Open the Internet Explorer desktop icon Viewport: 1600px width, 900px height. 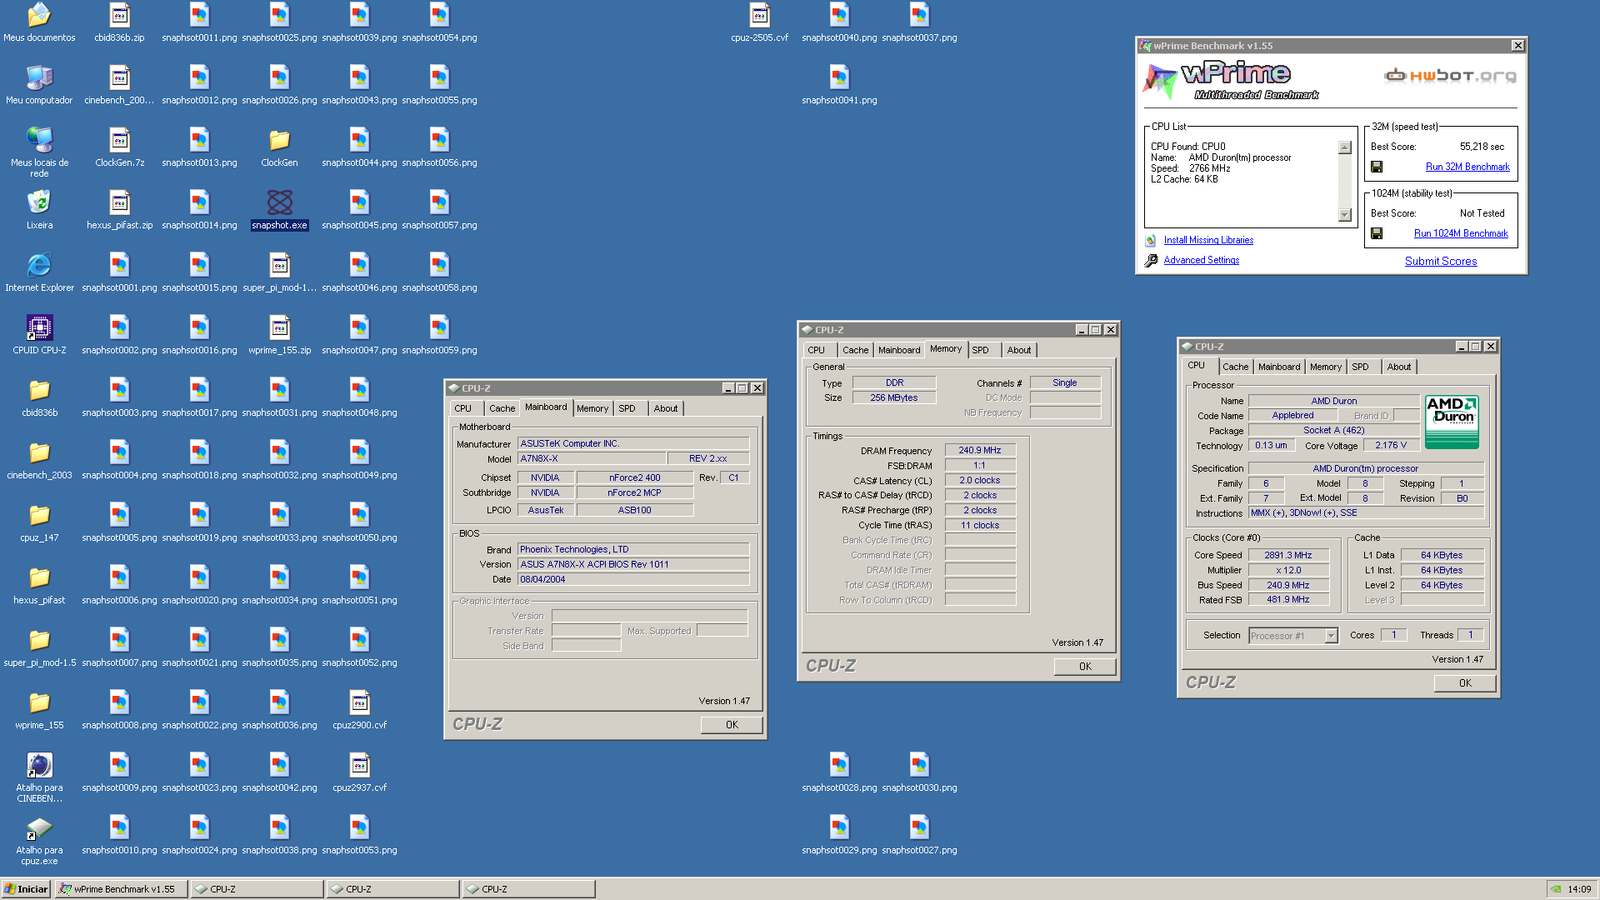click(39, 265)
